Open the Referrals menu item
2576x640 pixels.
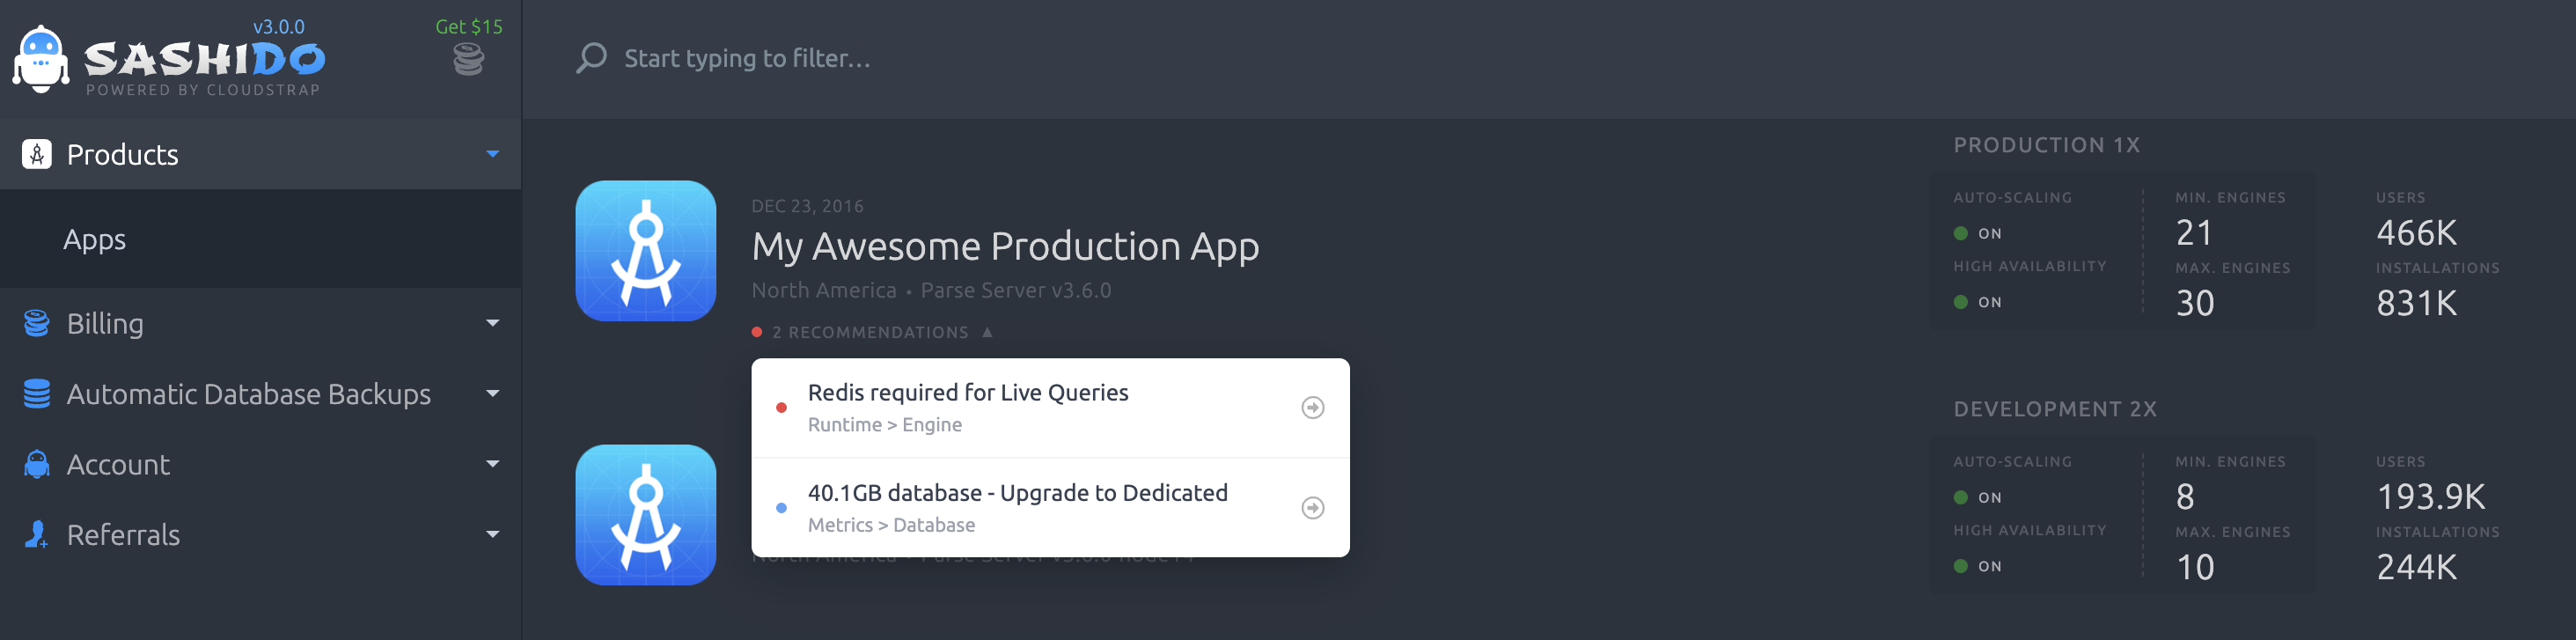[123, 535]
